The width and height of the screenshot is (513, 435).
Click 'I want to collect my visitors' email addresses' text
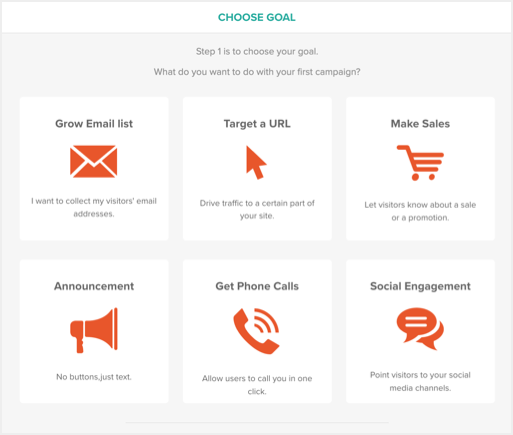pos(94,207)
